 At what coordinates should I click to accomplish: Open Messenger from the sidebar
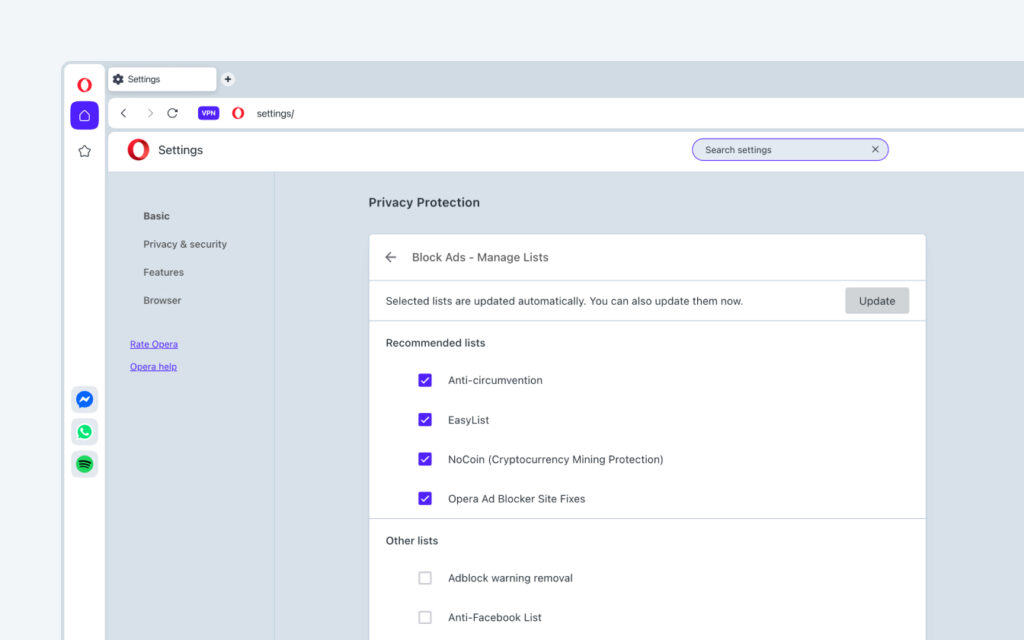pos(84,399)
